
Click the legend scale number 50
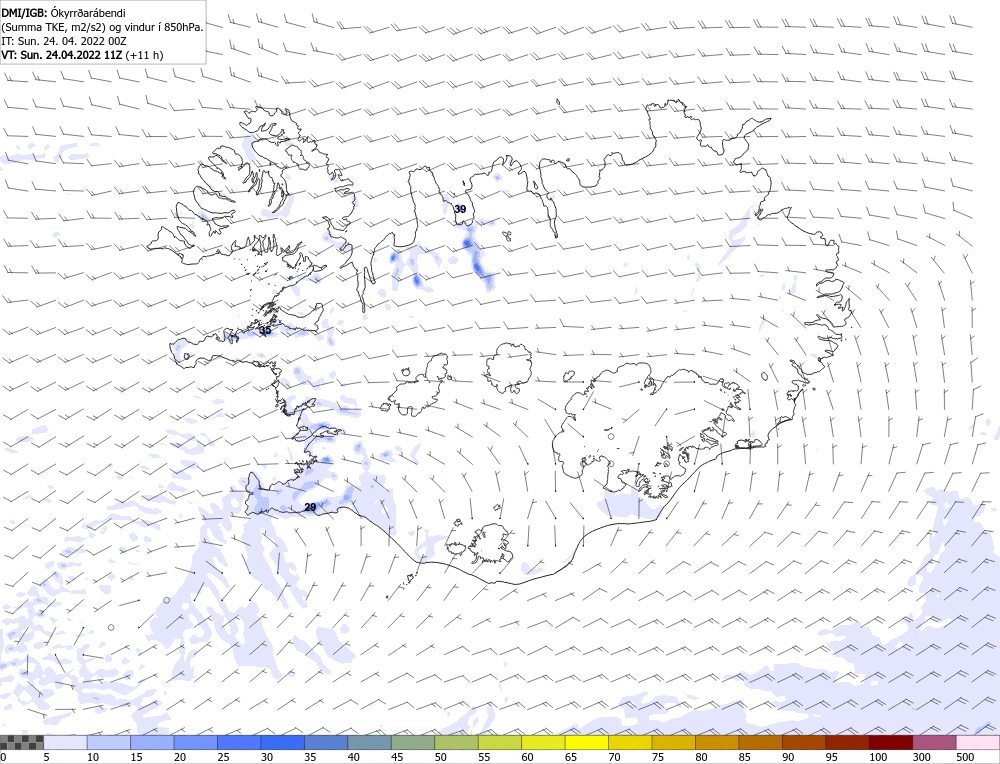(440, 757)
